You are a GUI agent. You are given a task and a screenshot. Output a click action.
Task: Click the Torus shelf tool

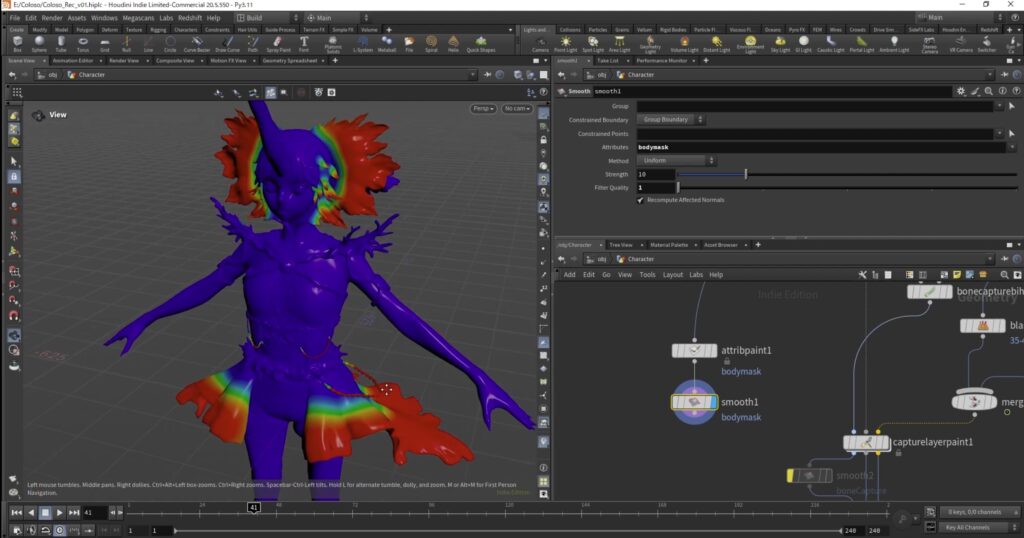81,43
